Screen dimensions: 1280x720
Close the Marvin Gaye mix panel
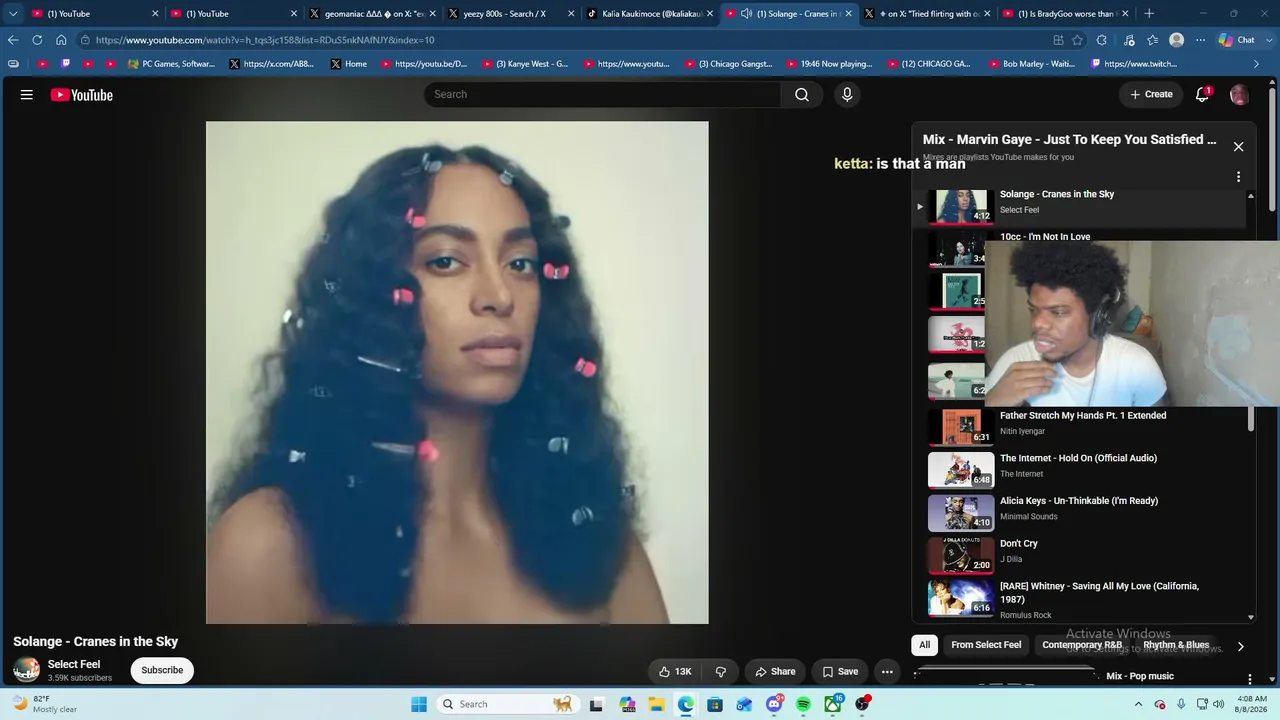(1238, 146)
